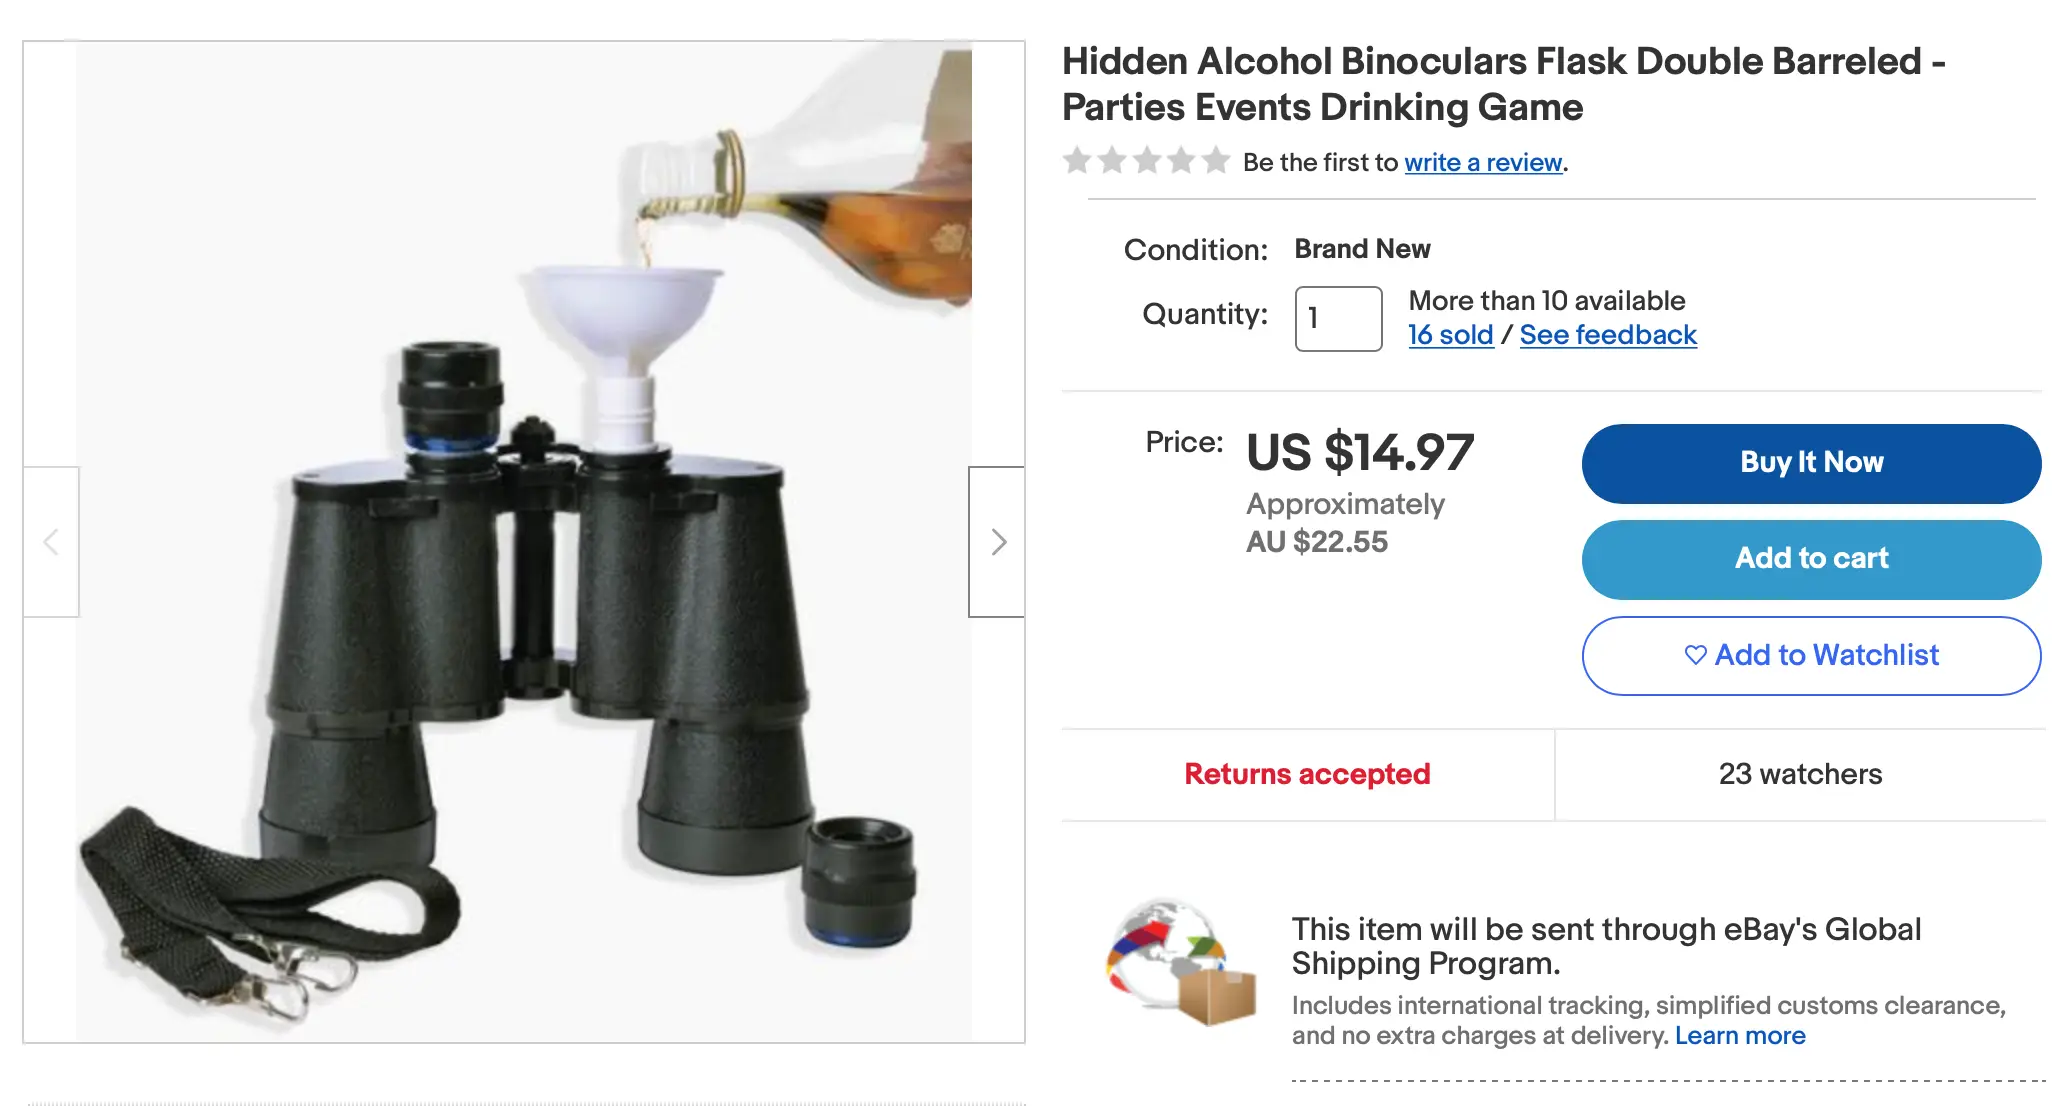Open the "See feedback" link
Viewport: 2056px width, 1106px height.
(x=1608, y=335)
